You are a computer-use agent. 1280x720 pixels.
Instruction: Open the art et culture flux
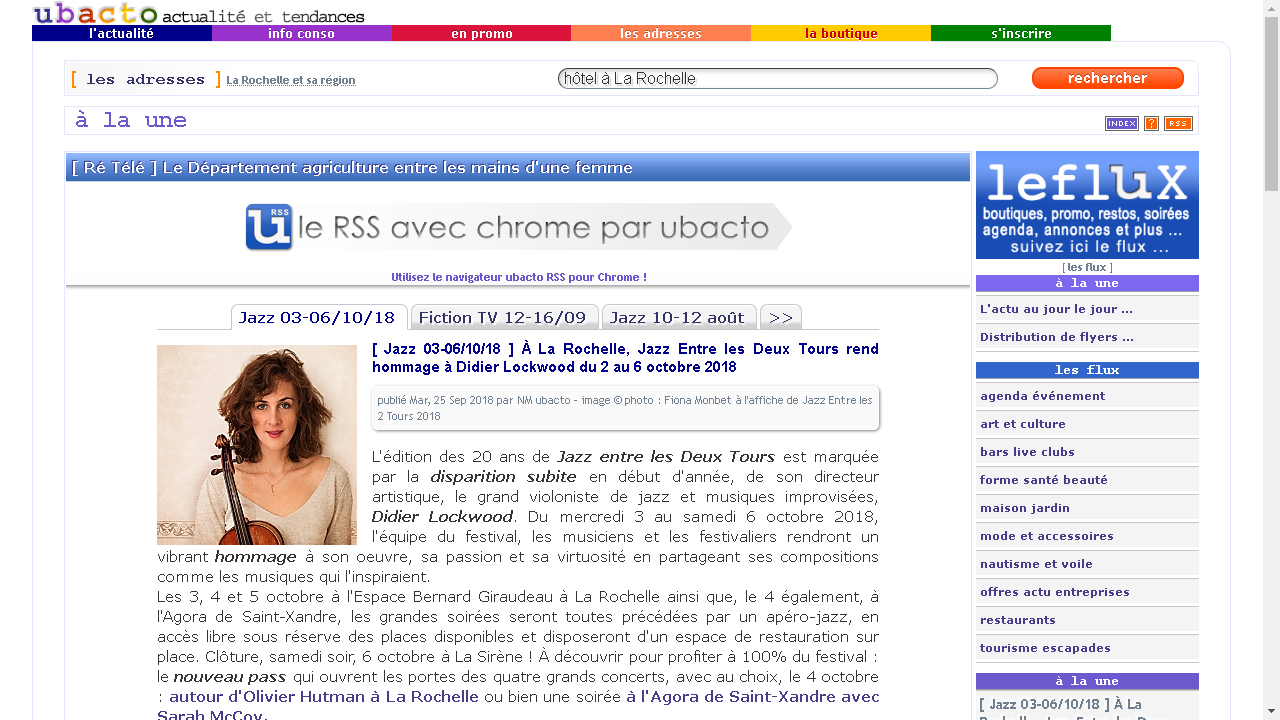pos(1087,424)
